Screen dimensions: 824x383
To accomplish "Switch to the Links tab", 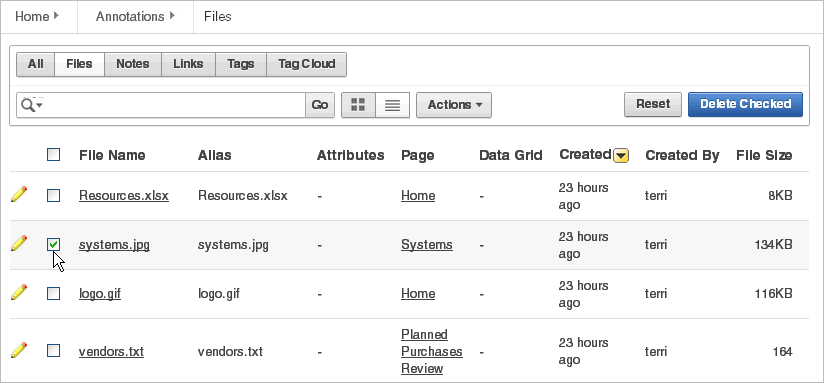I will click(x=188, y=64).
